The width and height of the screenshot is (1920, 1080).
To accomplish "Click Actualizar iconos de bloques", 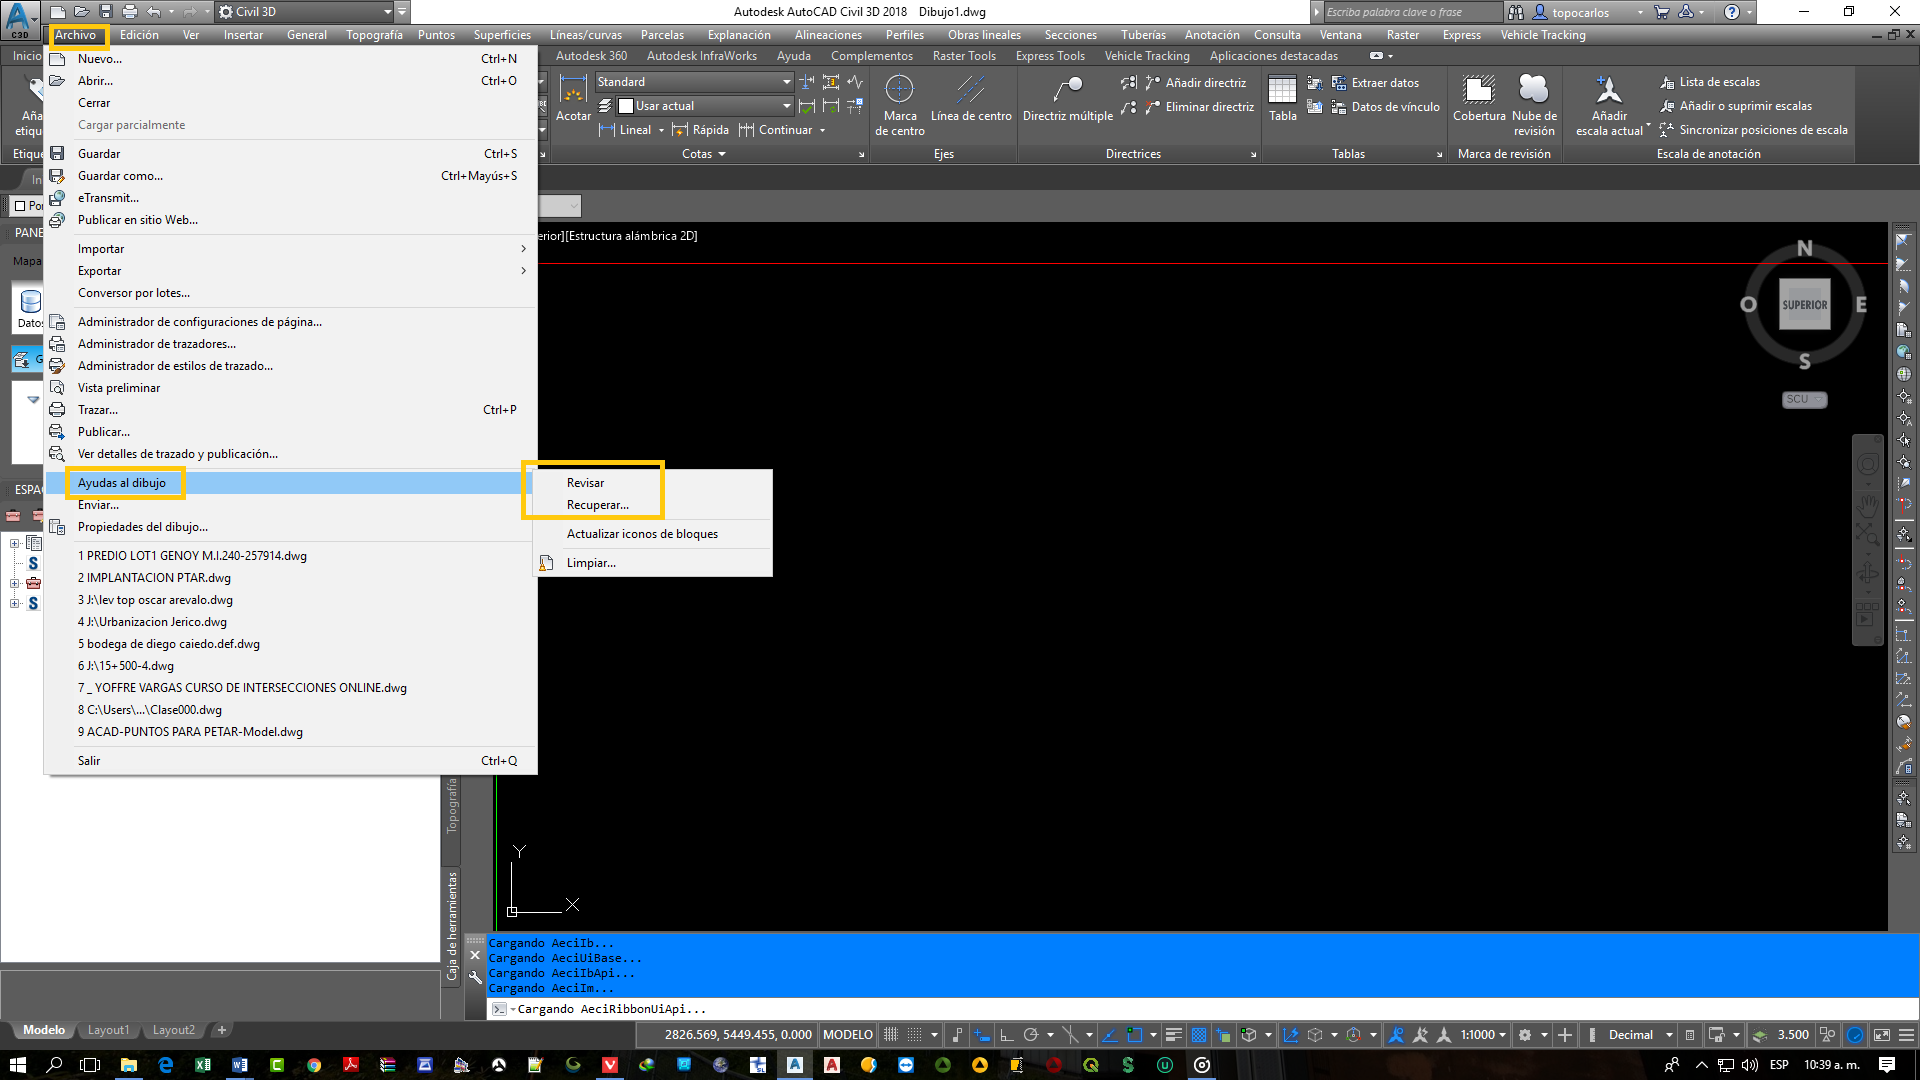I will (x=642, y=534).
